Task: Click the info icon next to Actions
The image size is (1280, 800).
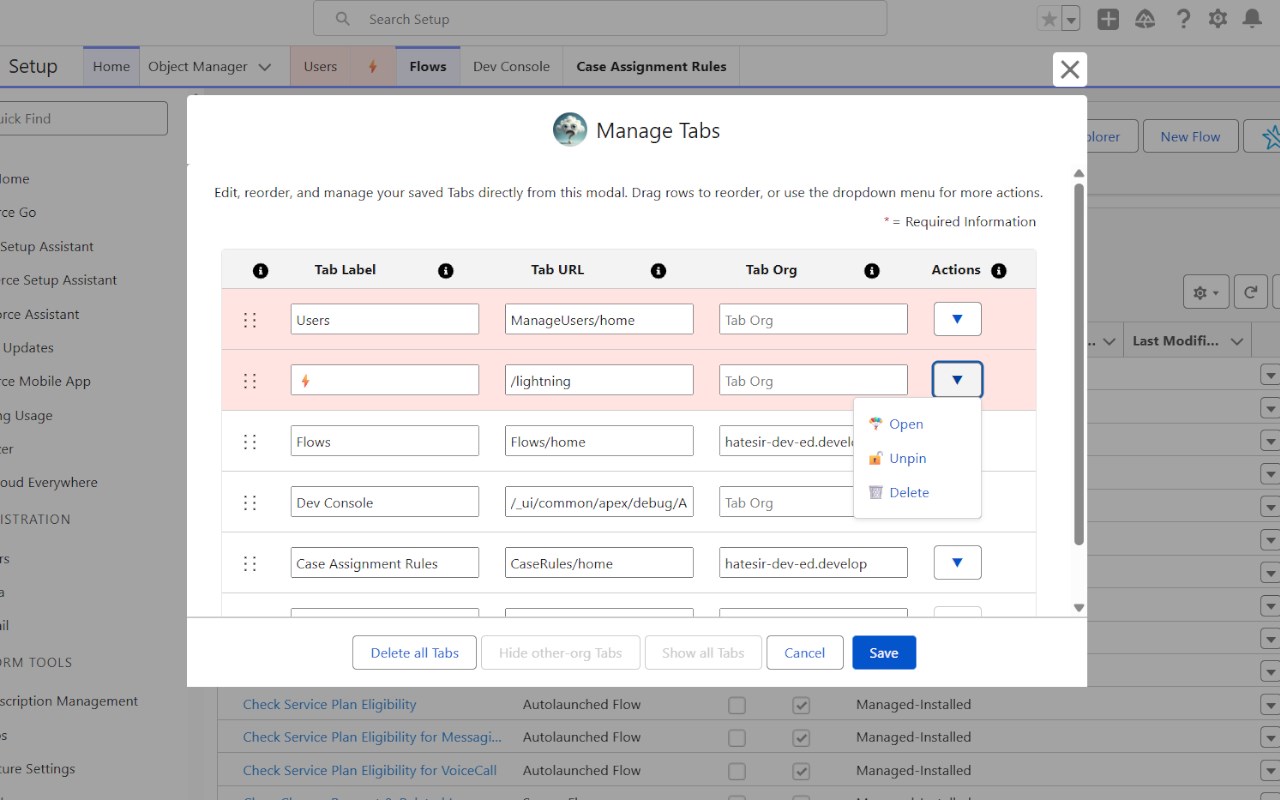Action: pos(998,270)
